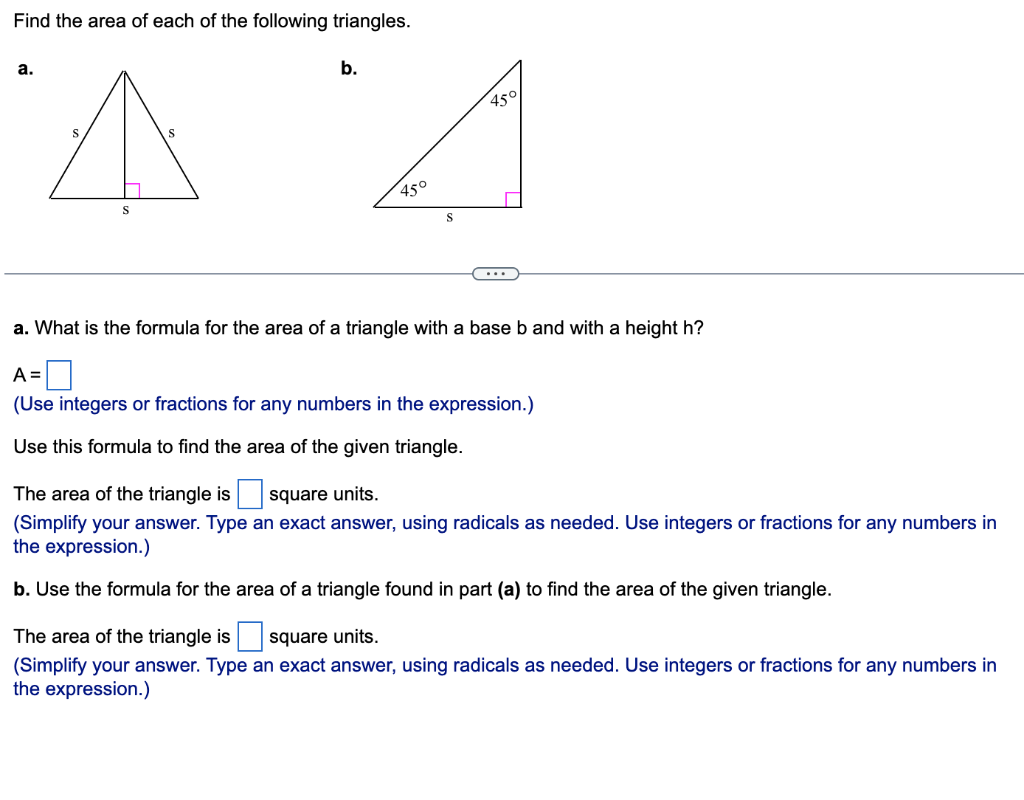Click the s label on triangle a's base
Screen dimensions: 1024x800
pos(125,209)
